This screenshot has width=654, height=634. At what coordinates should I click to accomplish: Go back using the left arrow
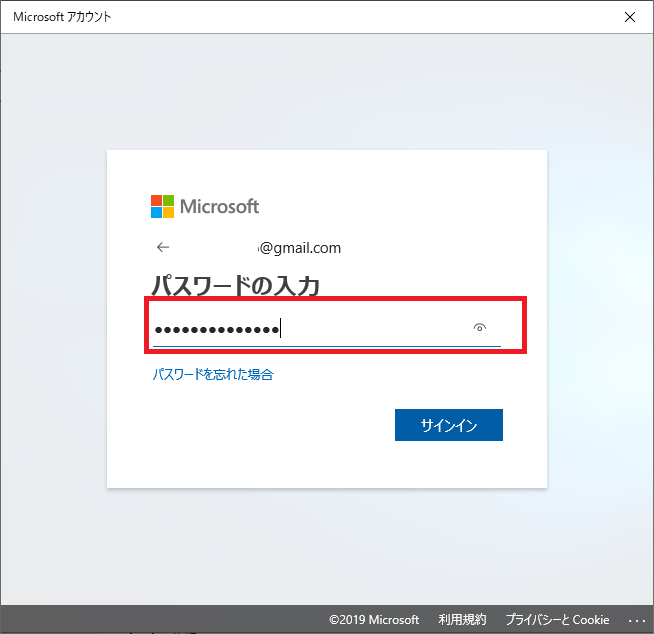tap(163, 248)
